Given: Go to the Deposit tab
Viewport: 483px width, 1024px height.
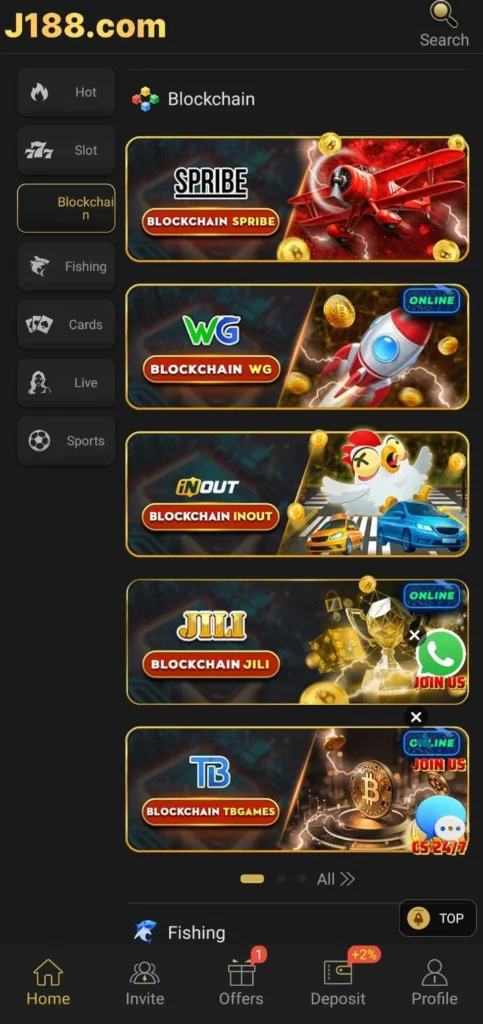Looking at the screenshot, I should [338, 982].
